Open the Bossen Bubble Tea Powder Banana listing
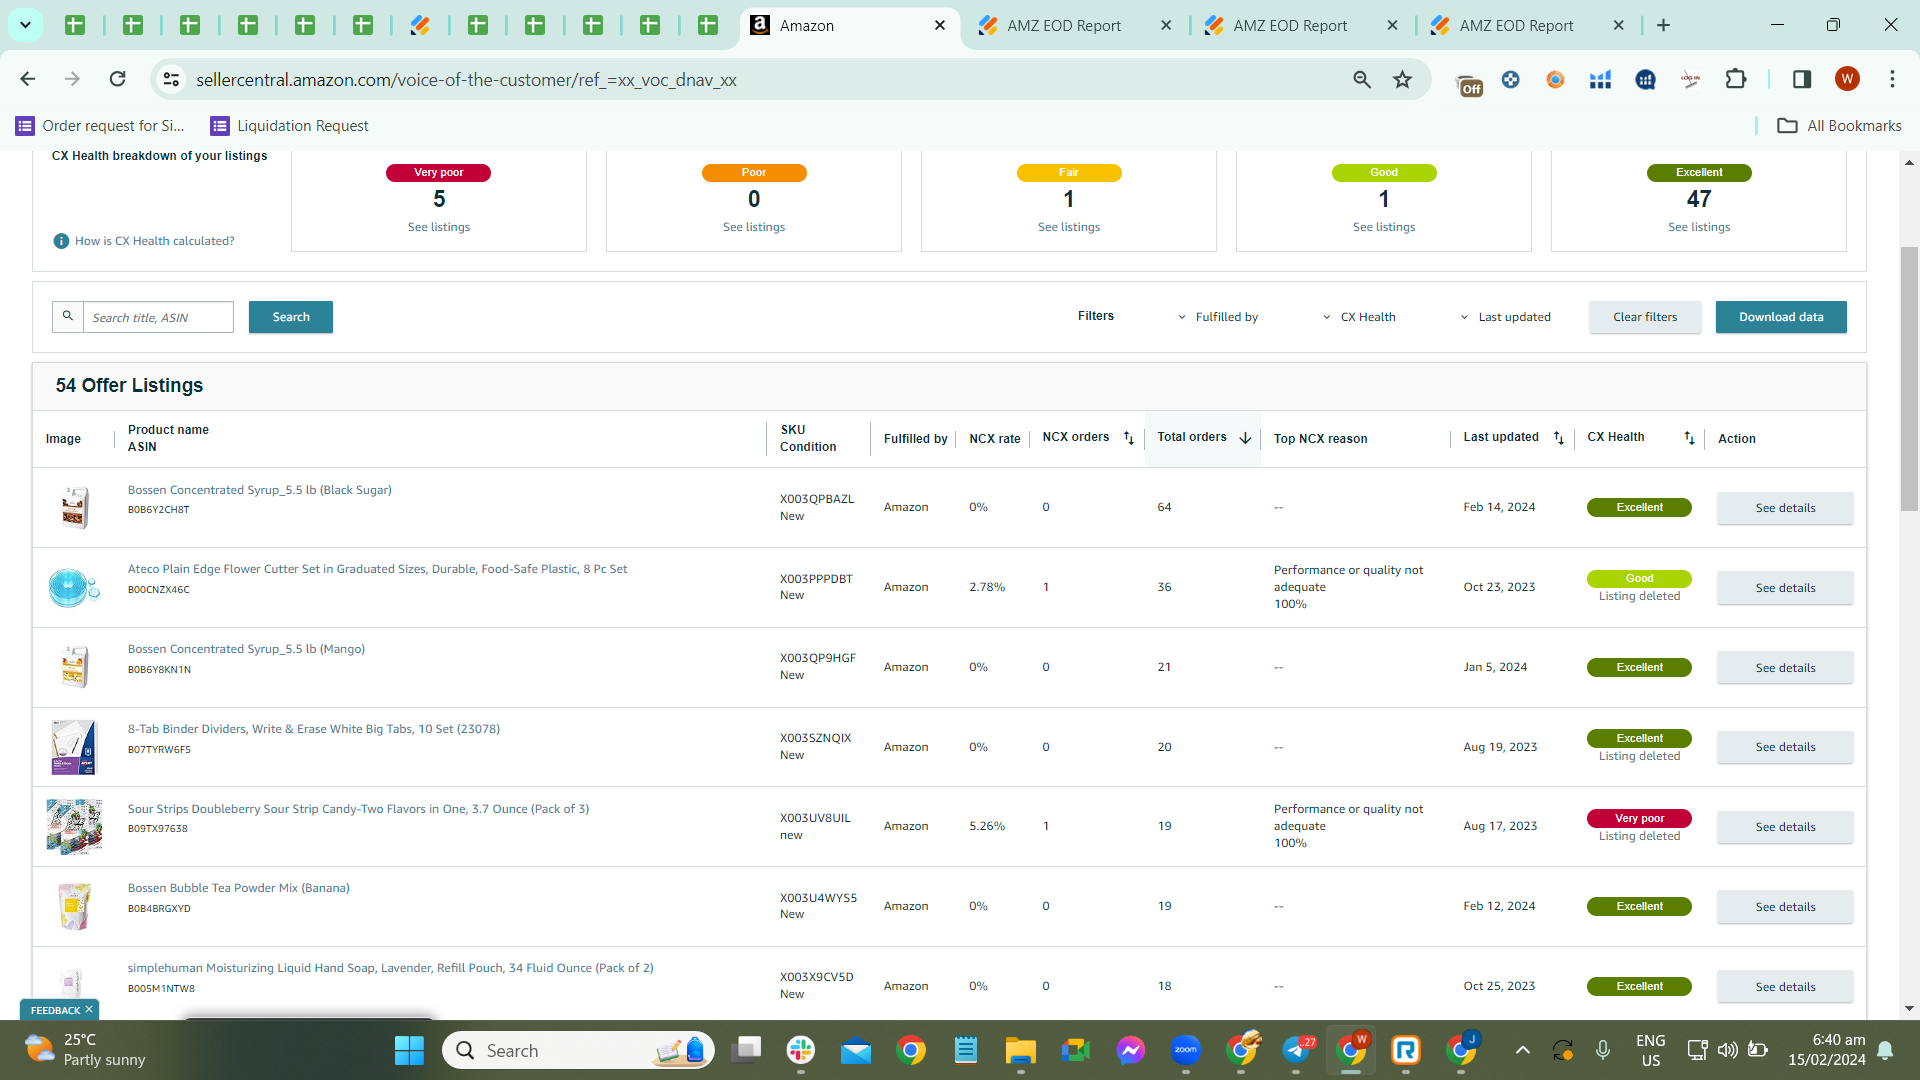This screenshot has height=1080, width=1920. 239,888
